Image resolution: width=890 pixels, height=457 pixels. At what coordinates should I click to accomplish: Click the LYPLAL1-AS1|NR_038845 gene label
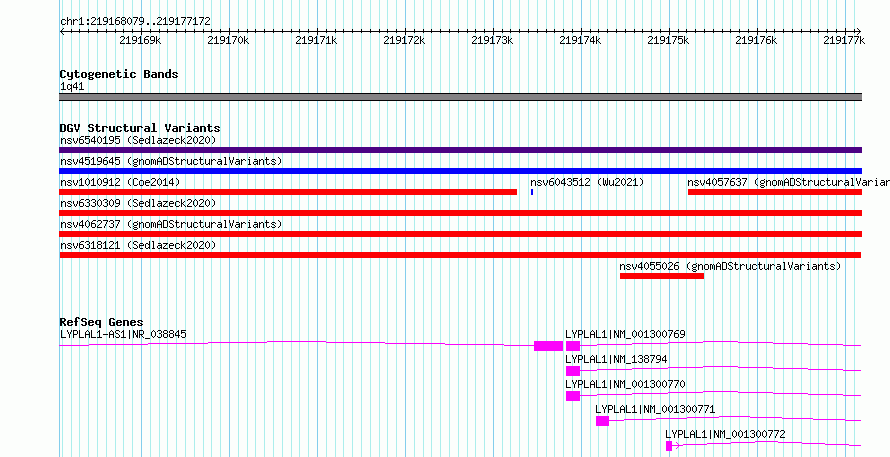click(123, 334)
